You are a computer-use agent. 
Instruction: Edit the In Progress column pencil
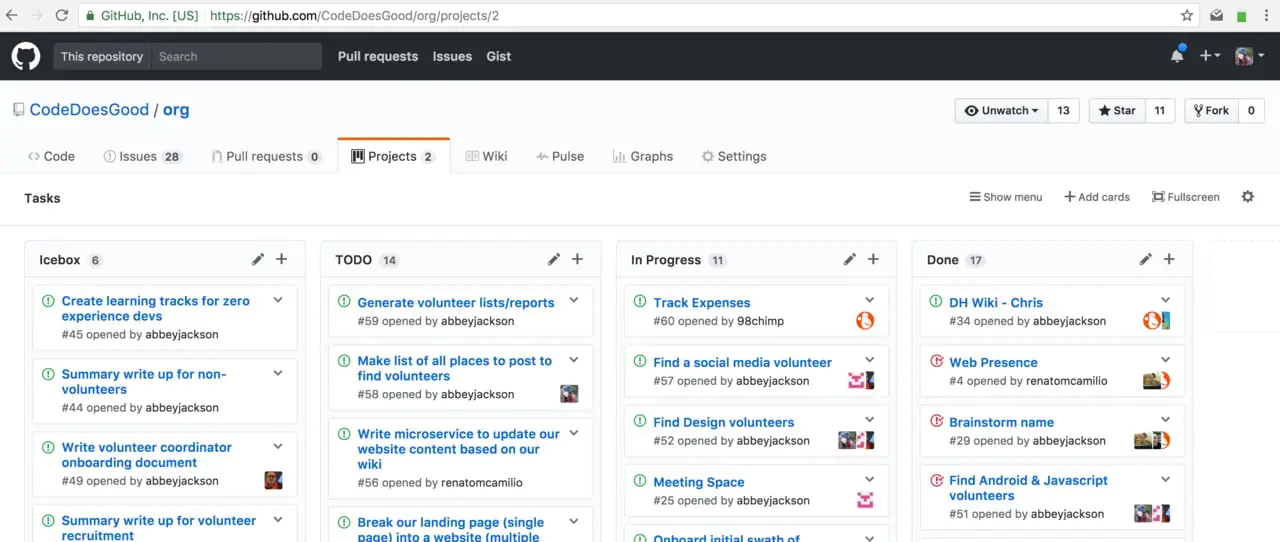(x=850, y=259)
